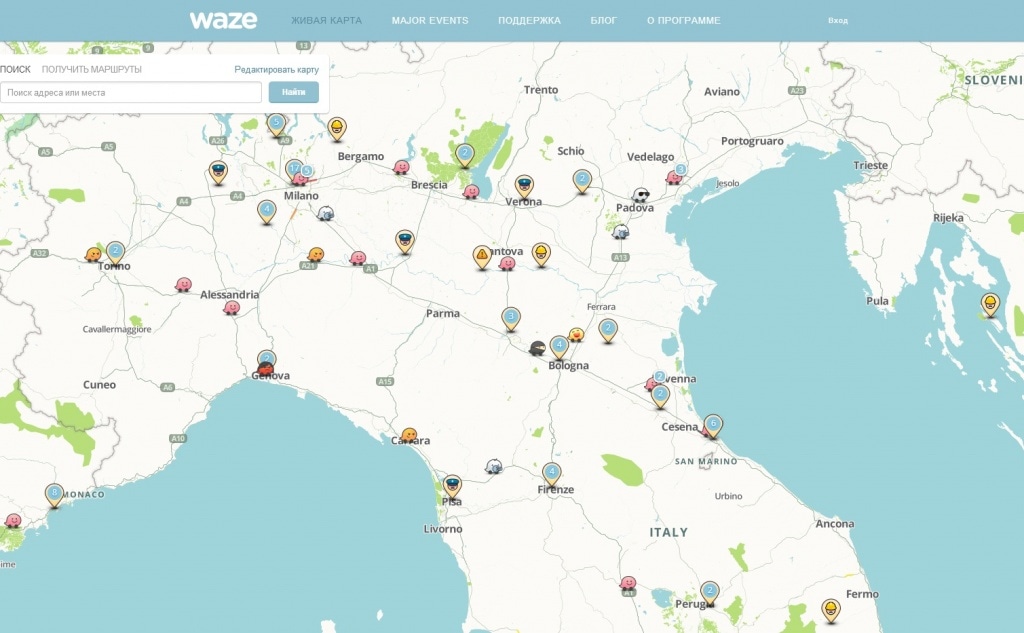Open the Редактировать карту link
Image resolution: width=1024 pixels, height=633 pixels.
[x=278, y=69]
